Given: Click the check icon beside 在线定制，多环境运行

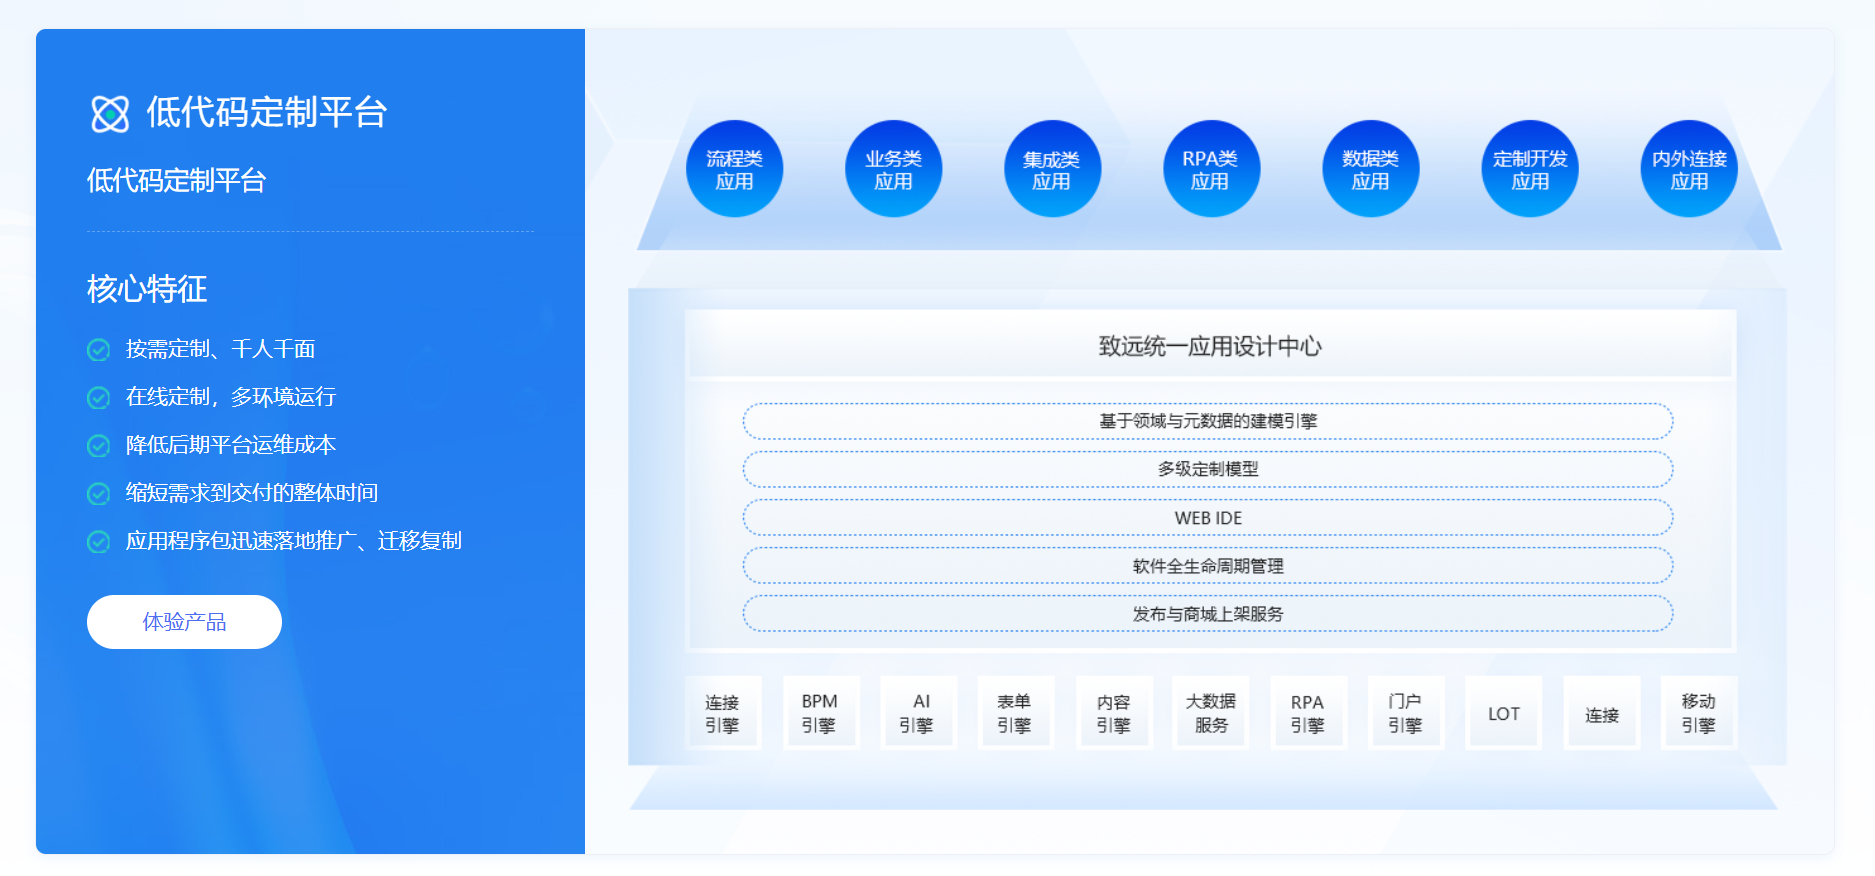Looking at the screenshot, I should click(x=98, y=397).
